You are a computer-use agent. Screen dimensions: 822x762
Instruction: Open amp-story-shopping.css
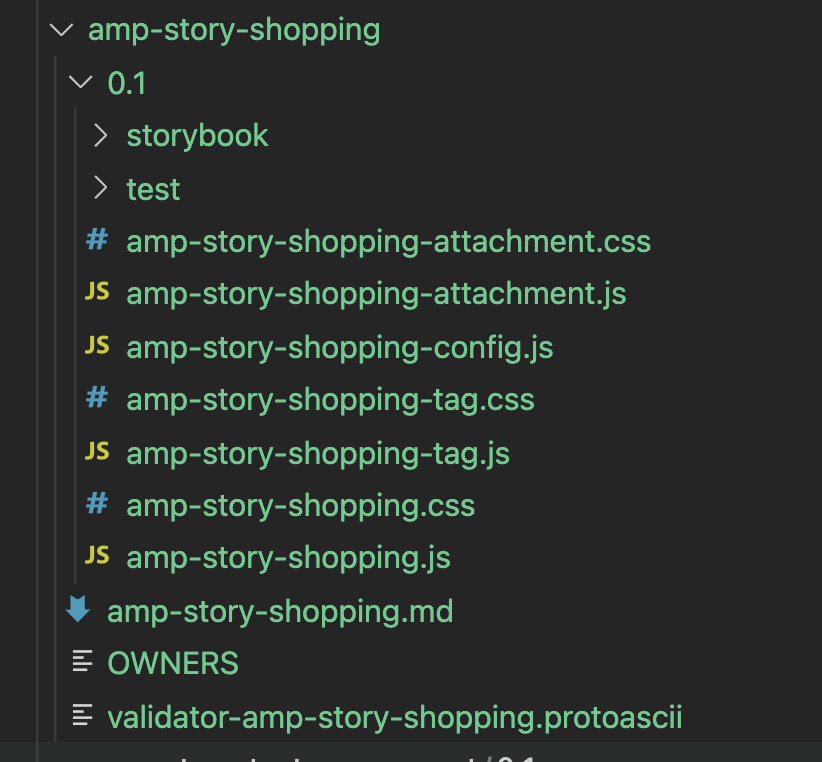point(300,503)
